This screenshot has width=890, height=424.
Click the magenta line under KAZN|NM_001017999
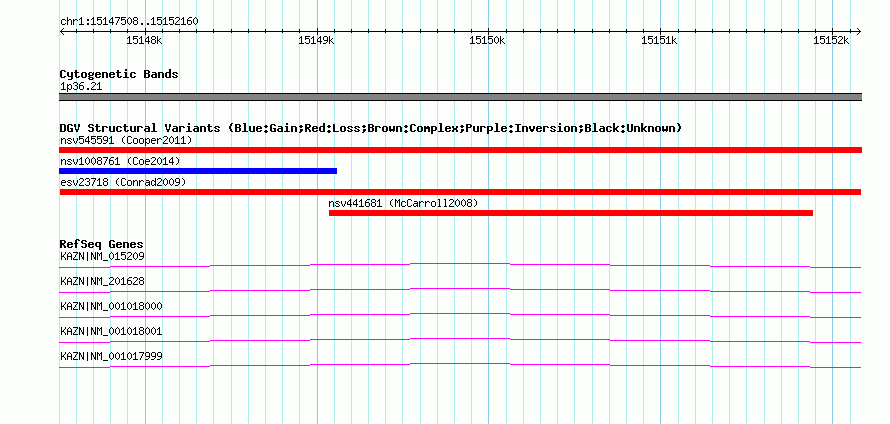coord(460,365)
